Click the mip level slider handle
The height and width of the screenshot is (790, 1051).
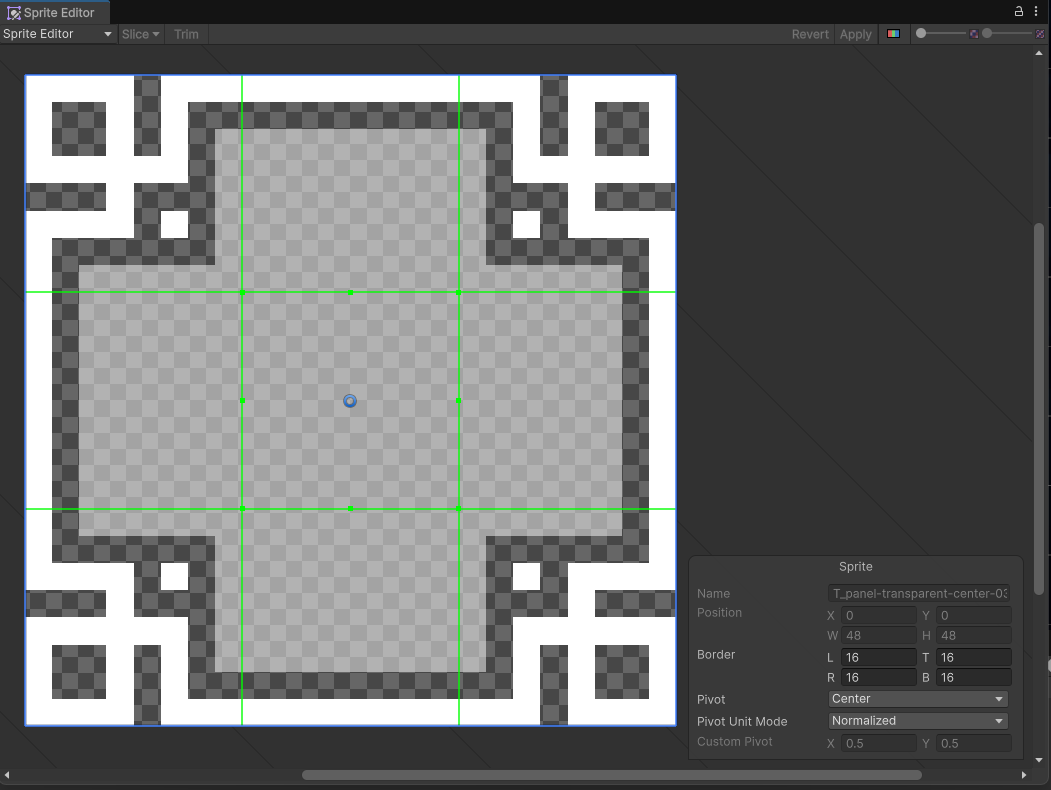921,33
